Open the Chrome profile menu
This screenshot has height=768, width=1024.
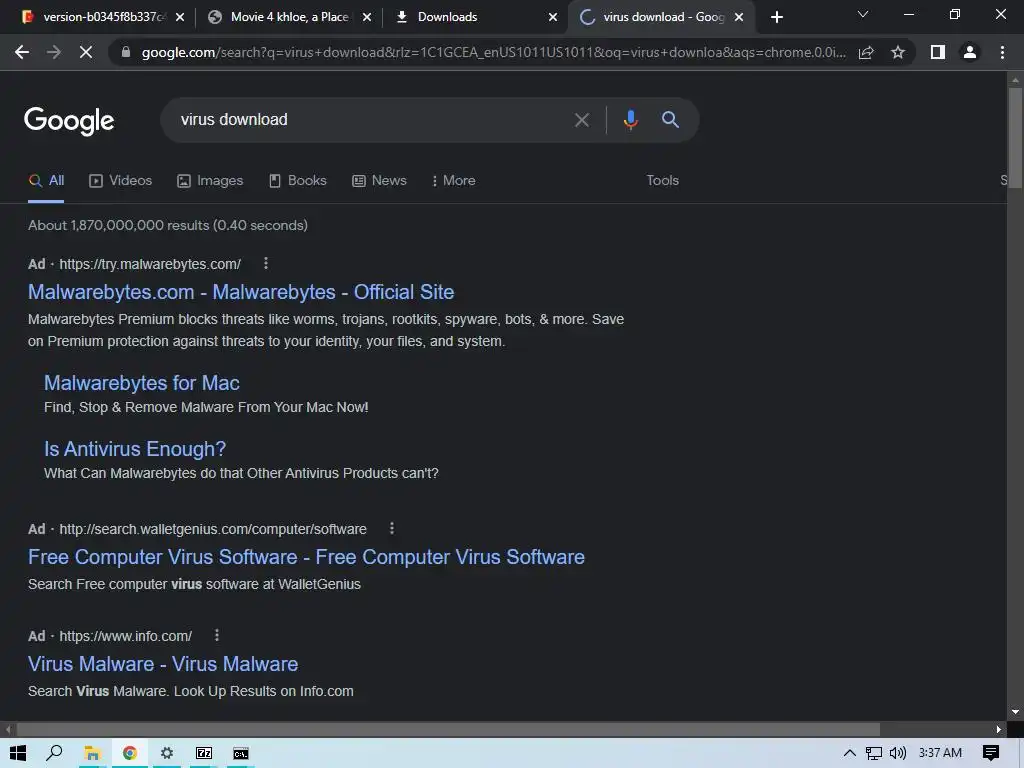tap(970, 52)
